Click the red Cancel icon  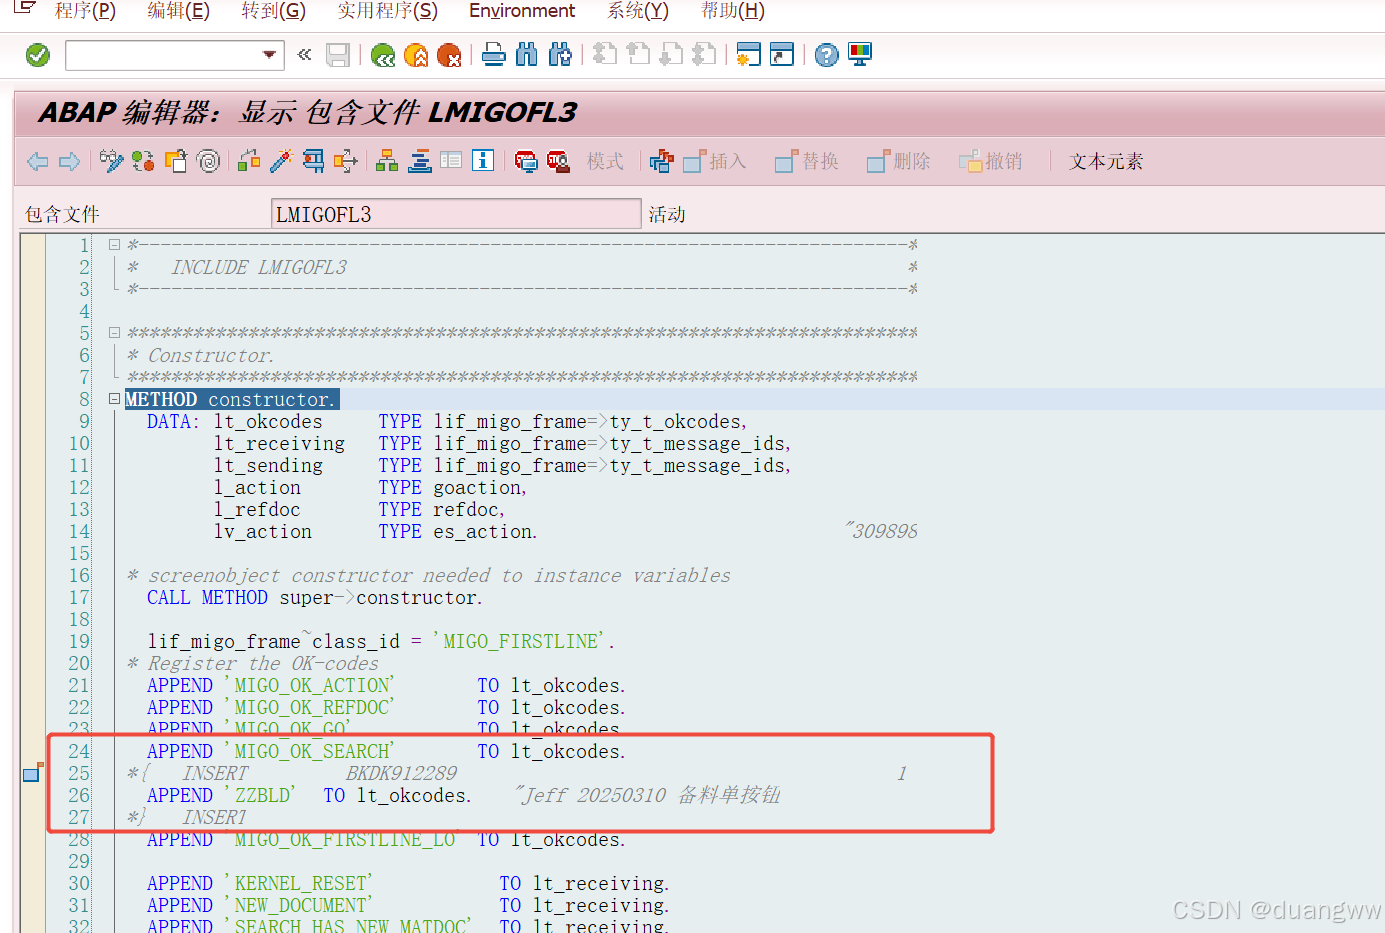click(x=448, y=55)
